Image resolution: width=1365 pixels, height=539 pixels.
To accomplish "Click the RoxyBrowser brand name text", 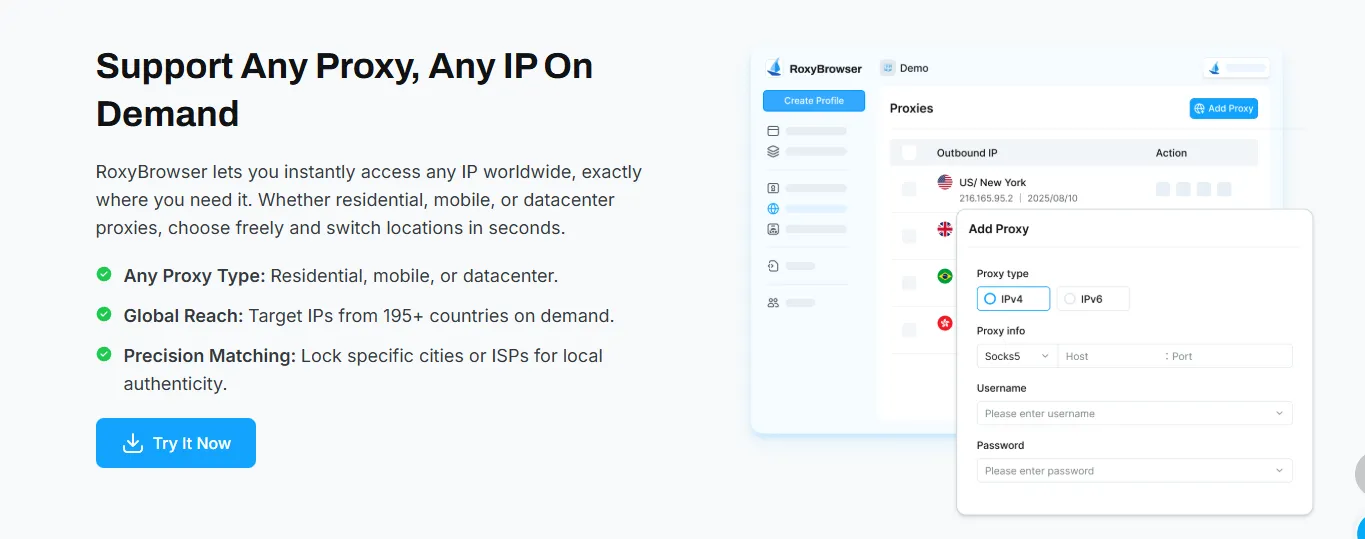I will [826, 69].
